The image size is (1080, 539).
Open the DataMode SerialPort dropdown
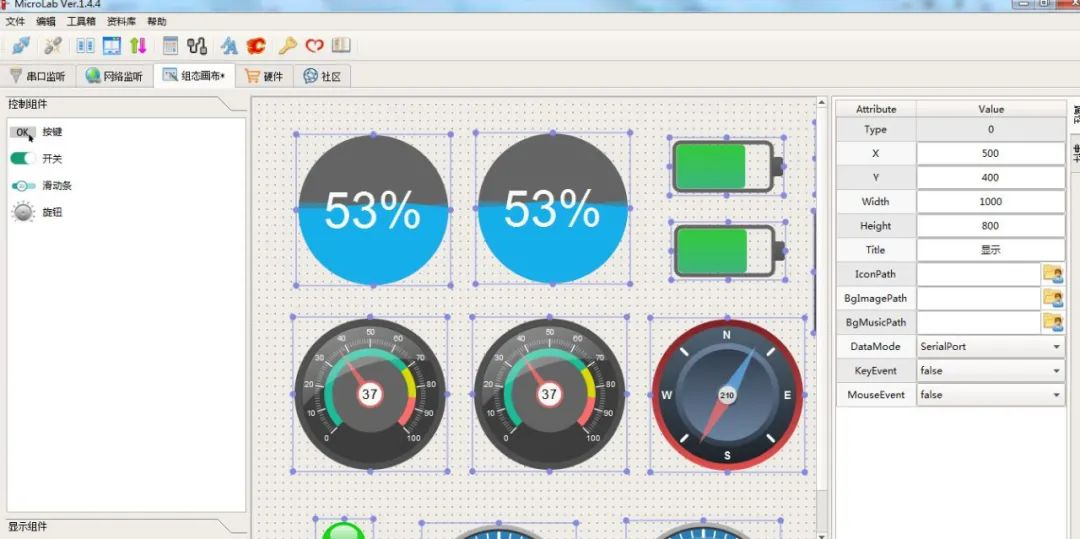(x=990, y=346)
